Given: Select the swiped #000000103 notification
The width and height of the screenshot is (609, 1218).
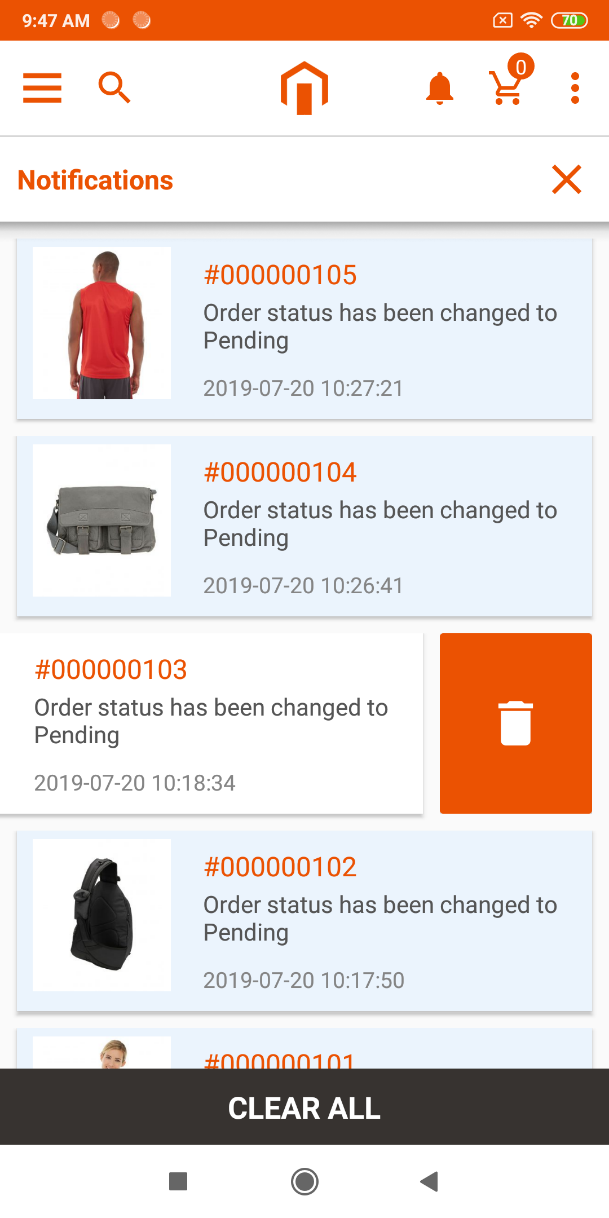Looking at the screenshot, I should coord(210,722).
